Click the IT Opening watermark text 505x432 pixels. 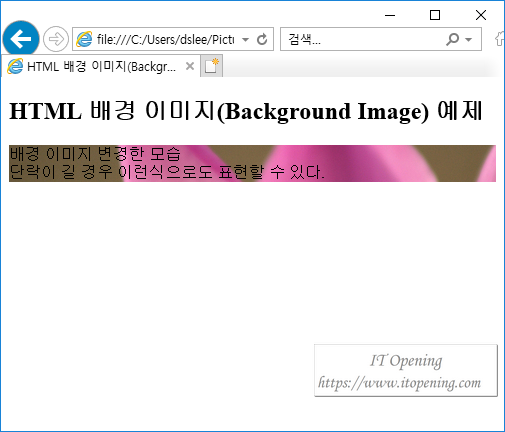[x=406, y=361]
